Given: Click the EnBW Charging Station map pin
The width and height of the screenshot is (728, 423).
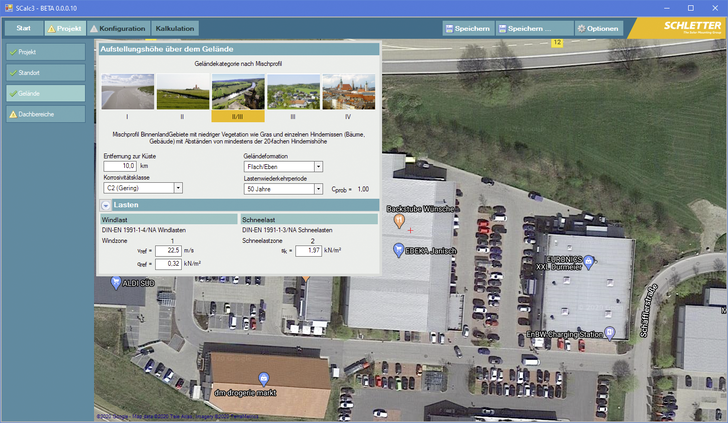Looking at the screenshot, I should (x=609, y=332).
